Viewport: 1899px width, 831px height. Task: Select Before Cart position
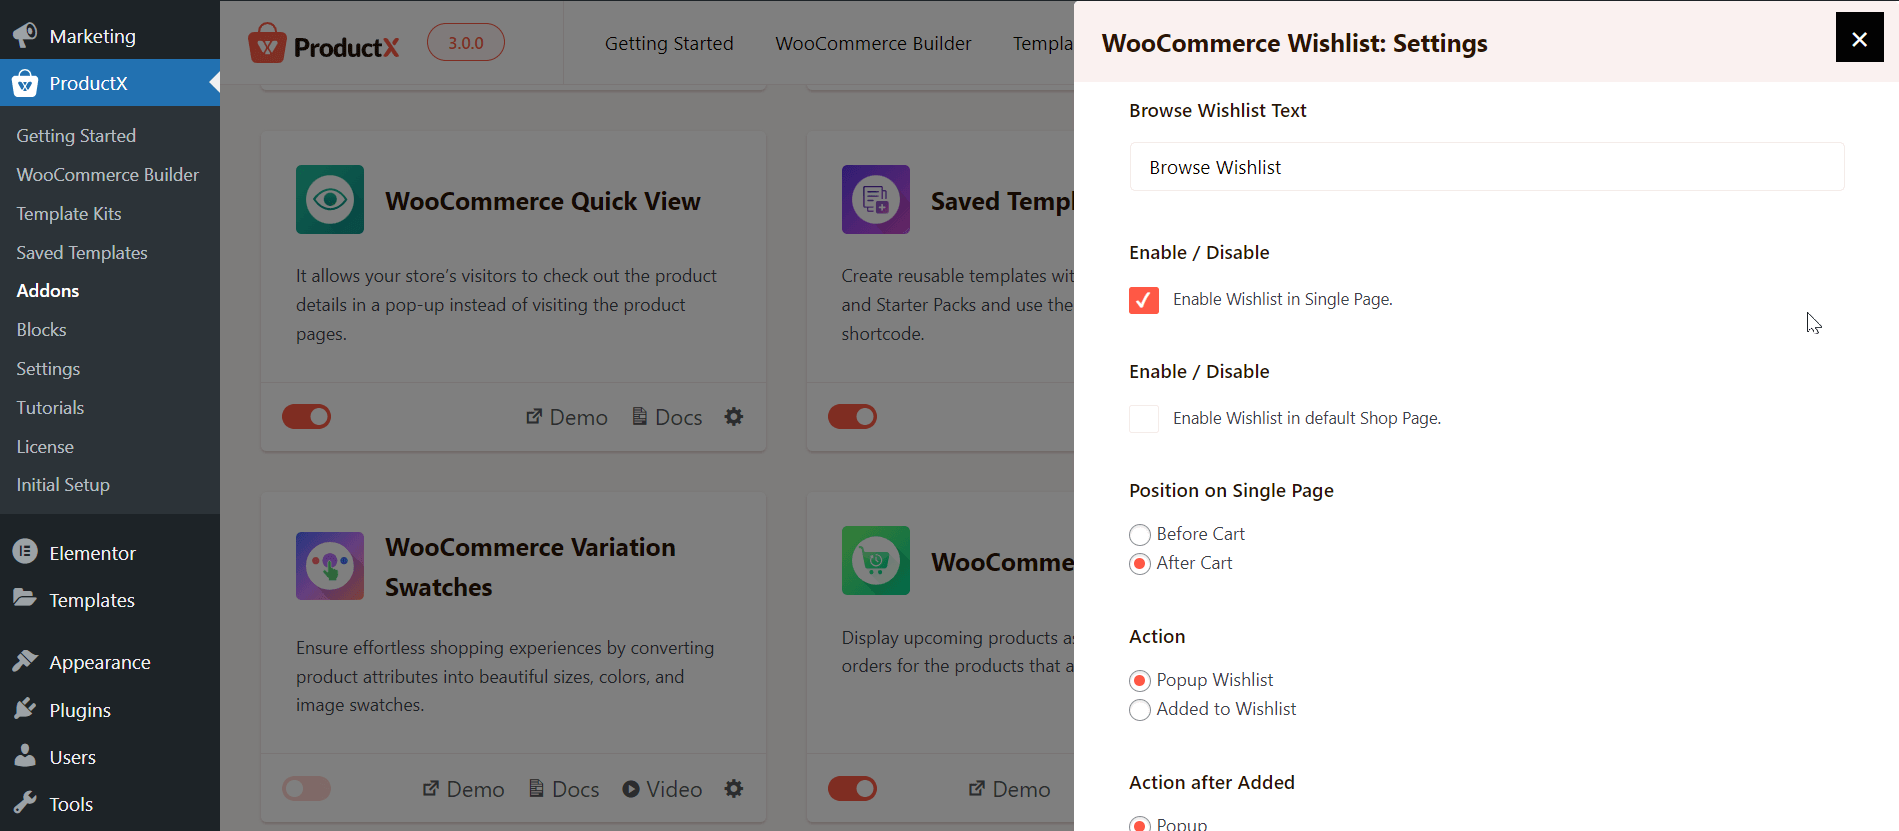(x=1140, y=535)
